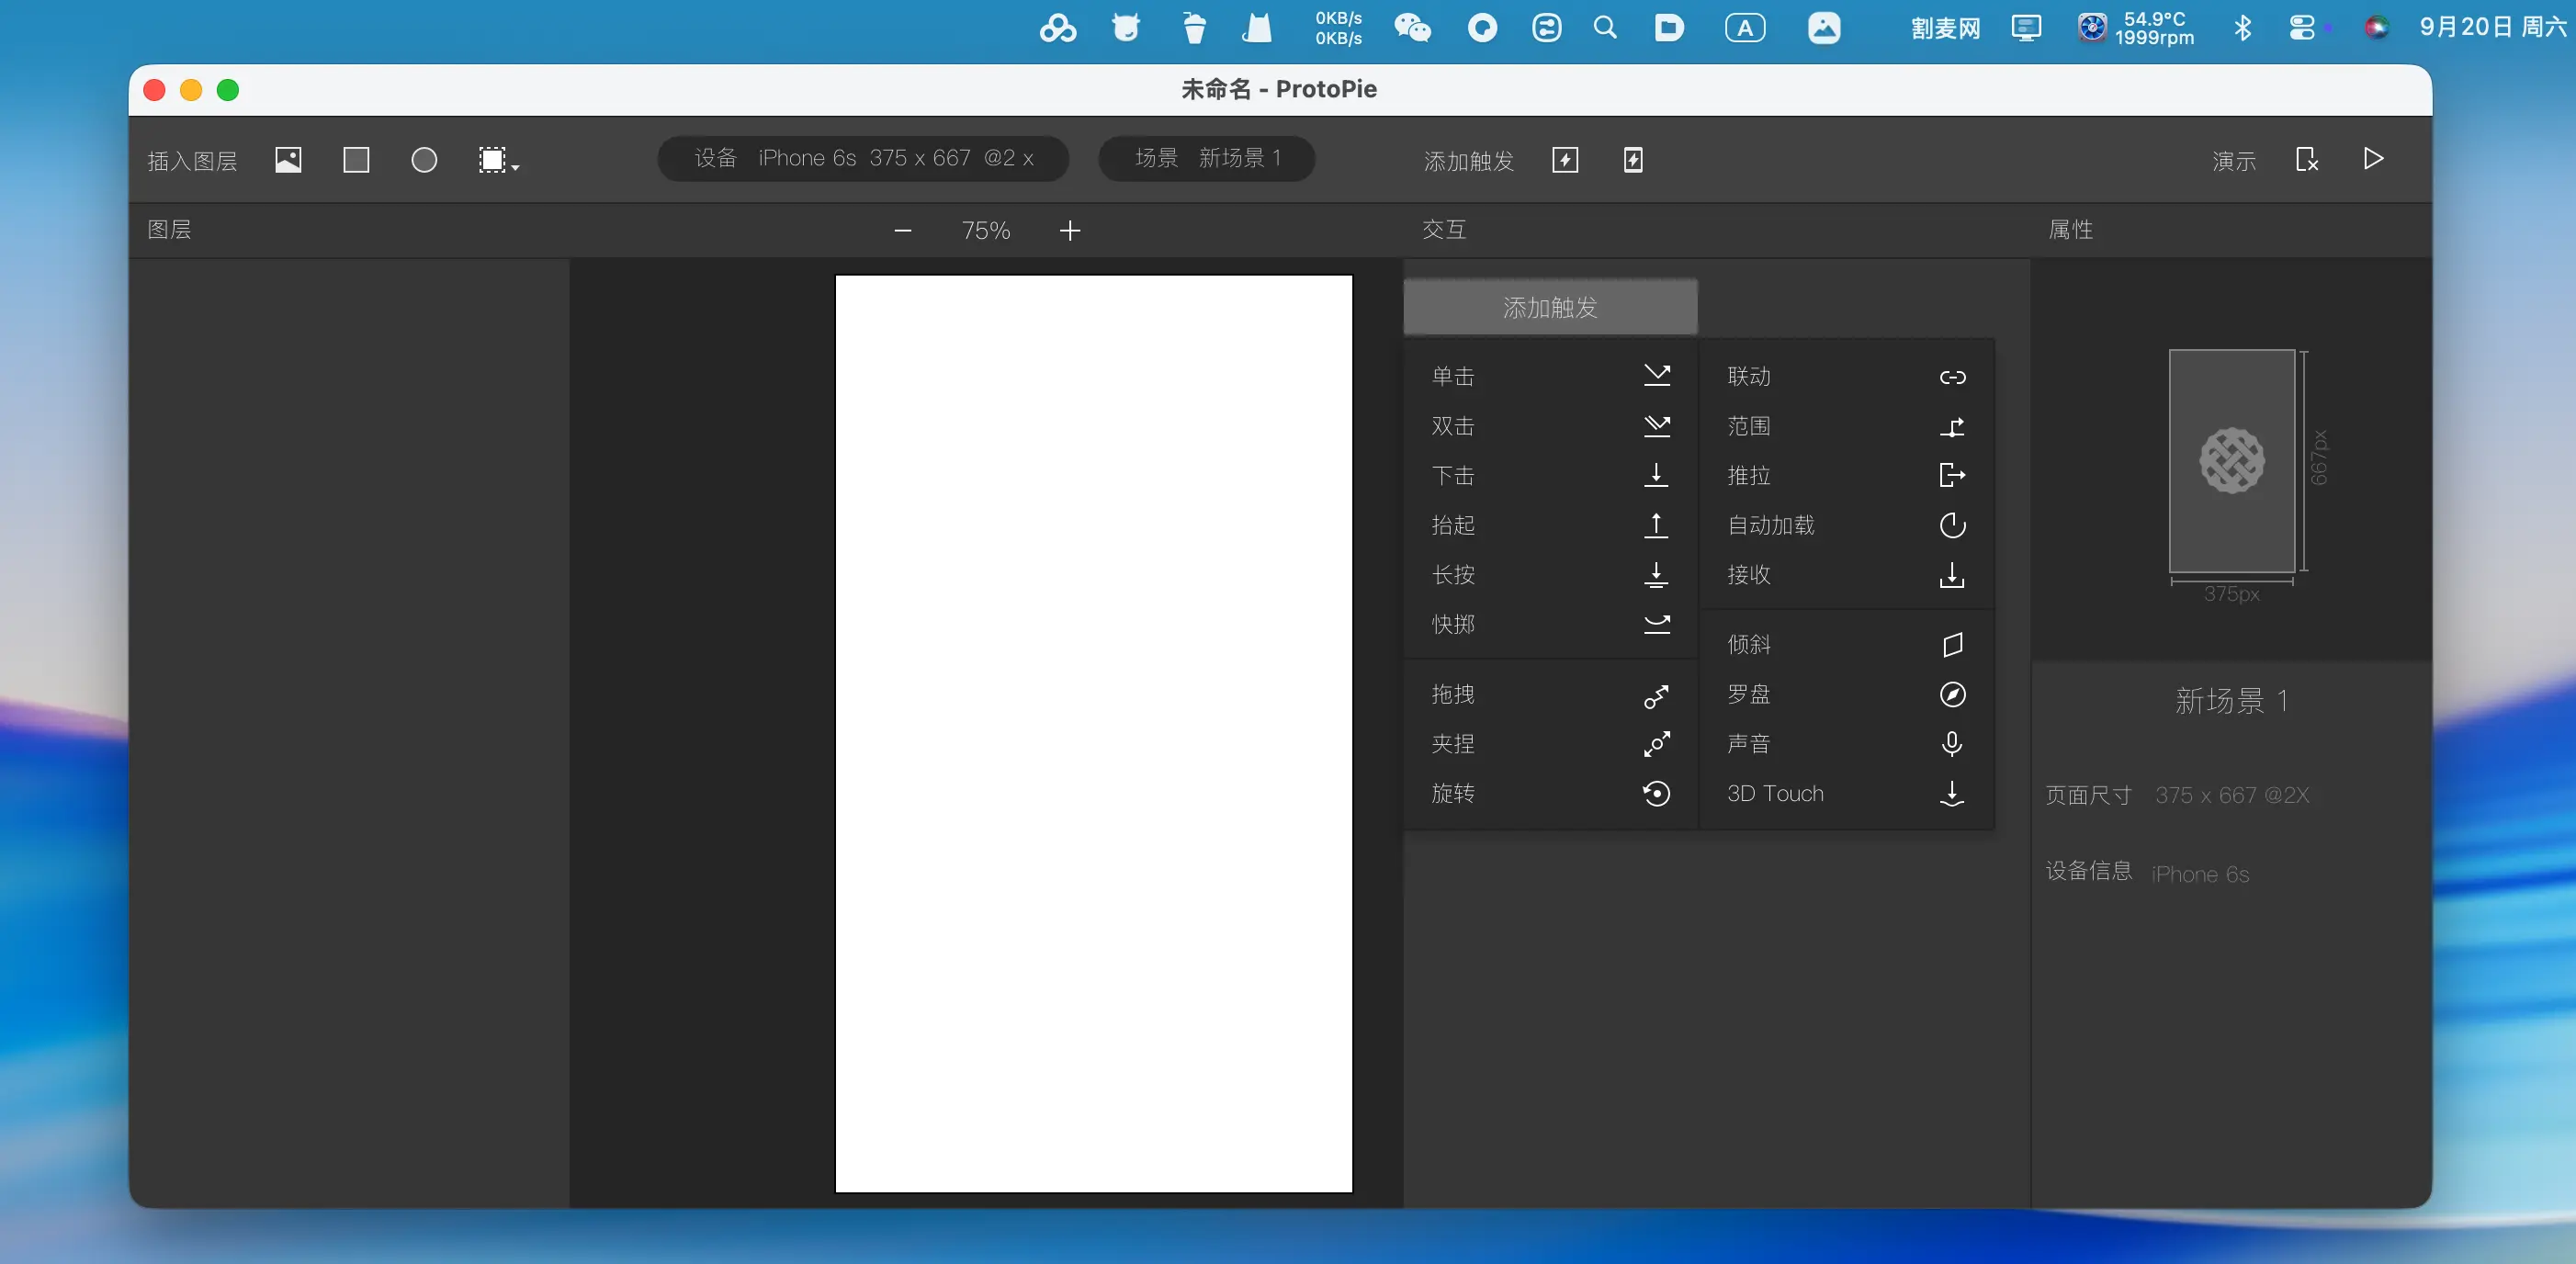The height and width of the screenshot is (1264, 2576).
Task: Choose the 拖拽 drag trigger
Action: pos(1550,694)
